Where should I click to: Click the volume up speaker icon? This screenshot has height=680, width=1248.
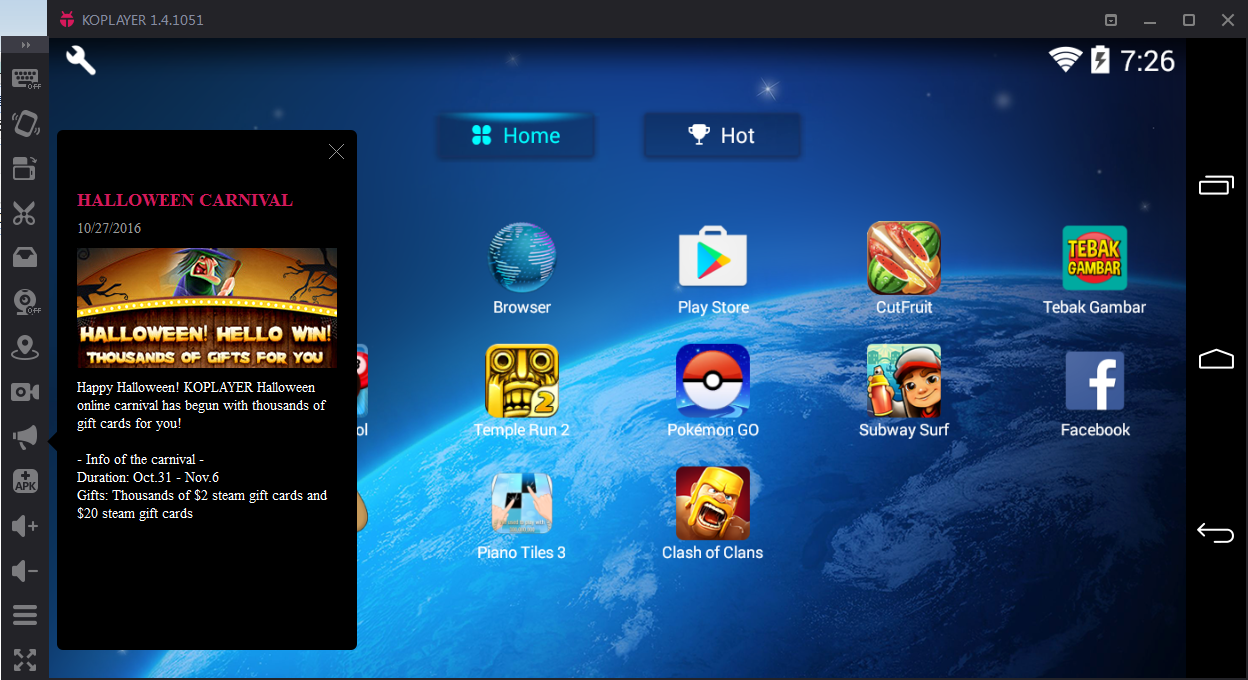pyautogui.click(x=25, y=526)
